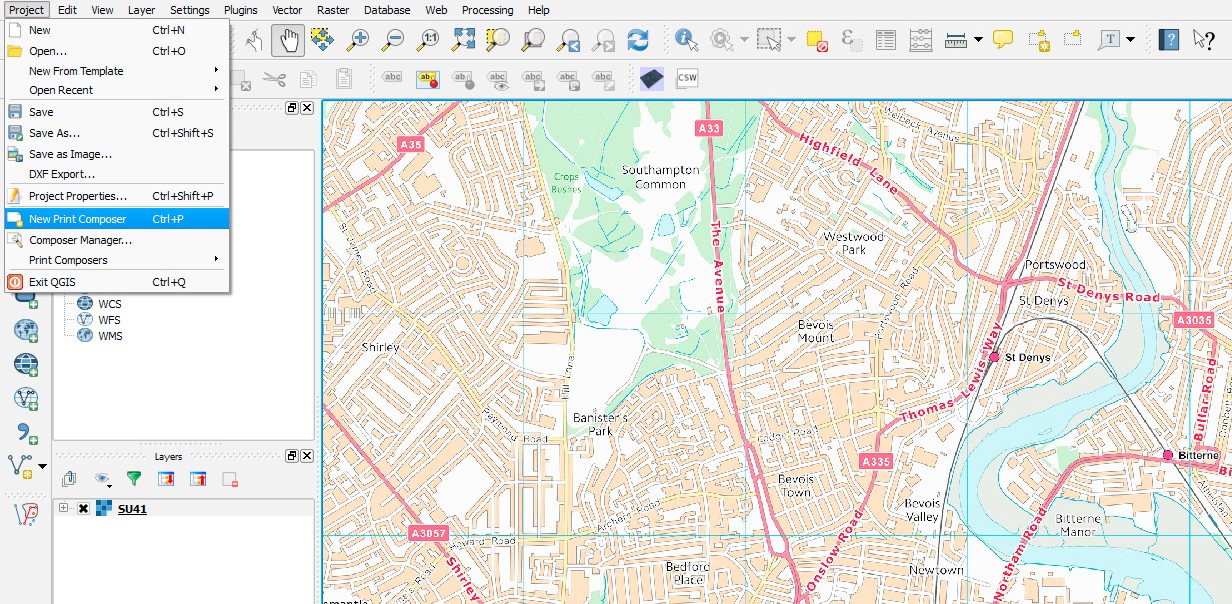Open the Attribute Table
Screen dimensions: 1232x604
click(x=885, y=41)
